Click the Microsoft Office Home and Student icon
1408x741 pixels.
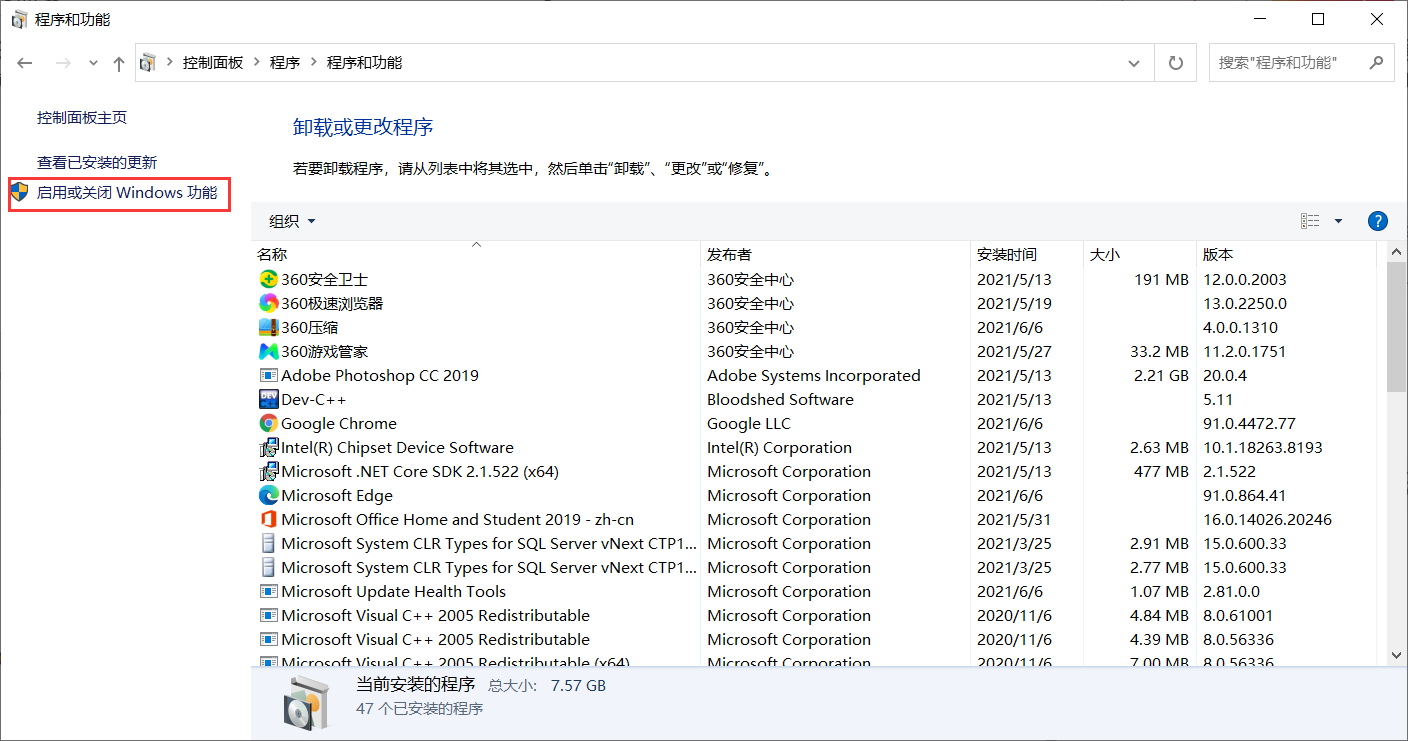click(268, 519)
